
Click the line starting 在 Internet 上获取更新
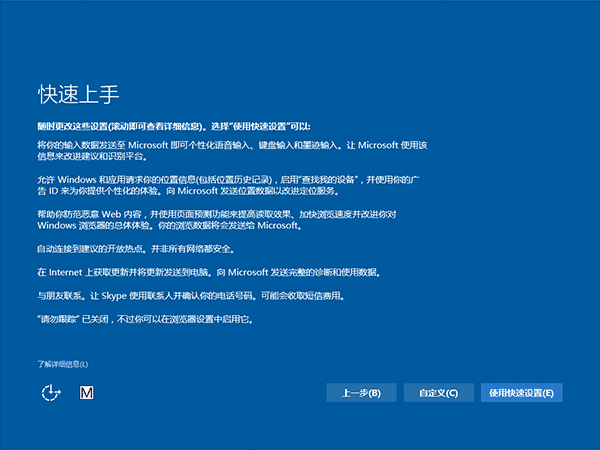point(209,272)
